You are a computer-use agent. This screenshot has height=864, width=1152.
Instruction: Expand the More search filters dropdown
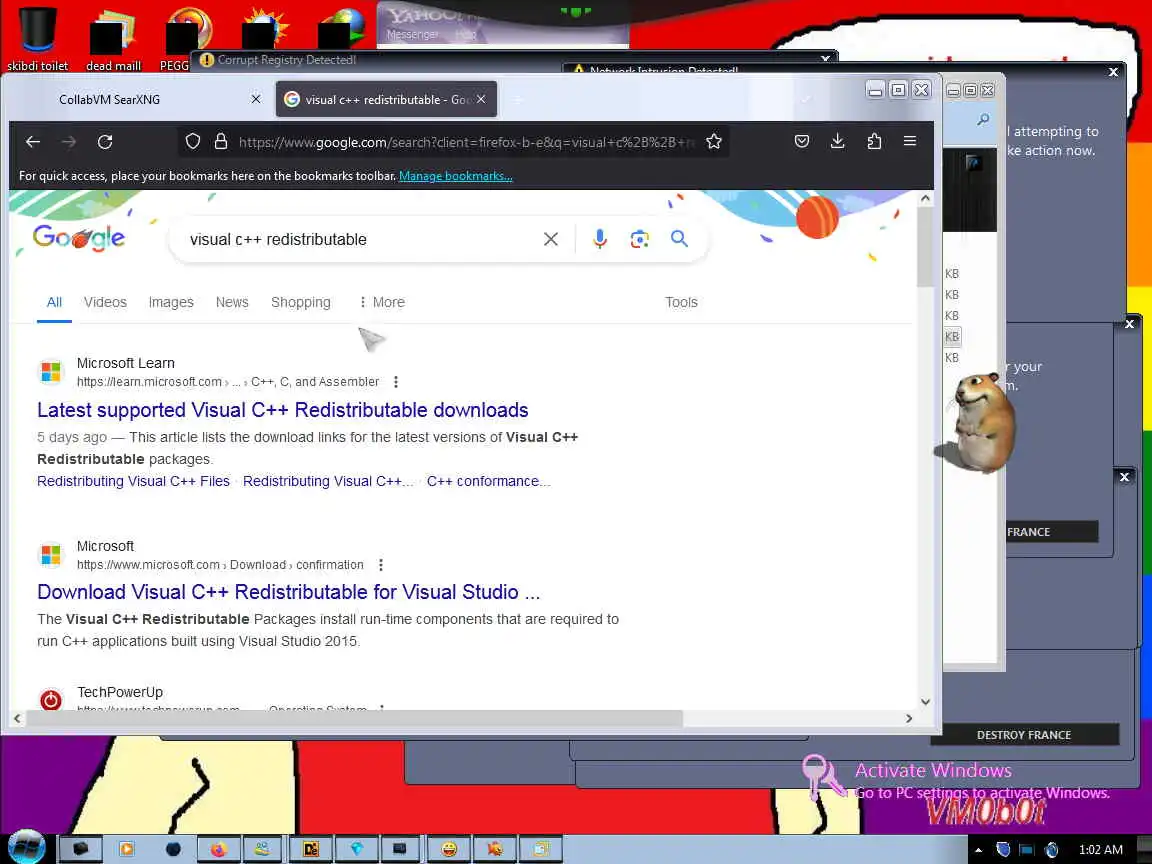click(382, 303)
